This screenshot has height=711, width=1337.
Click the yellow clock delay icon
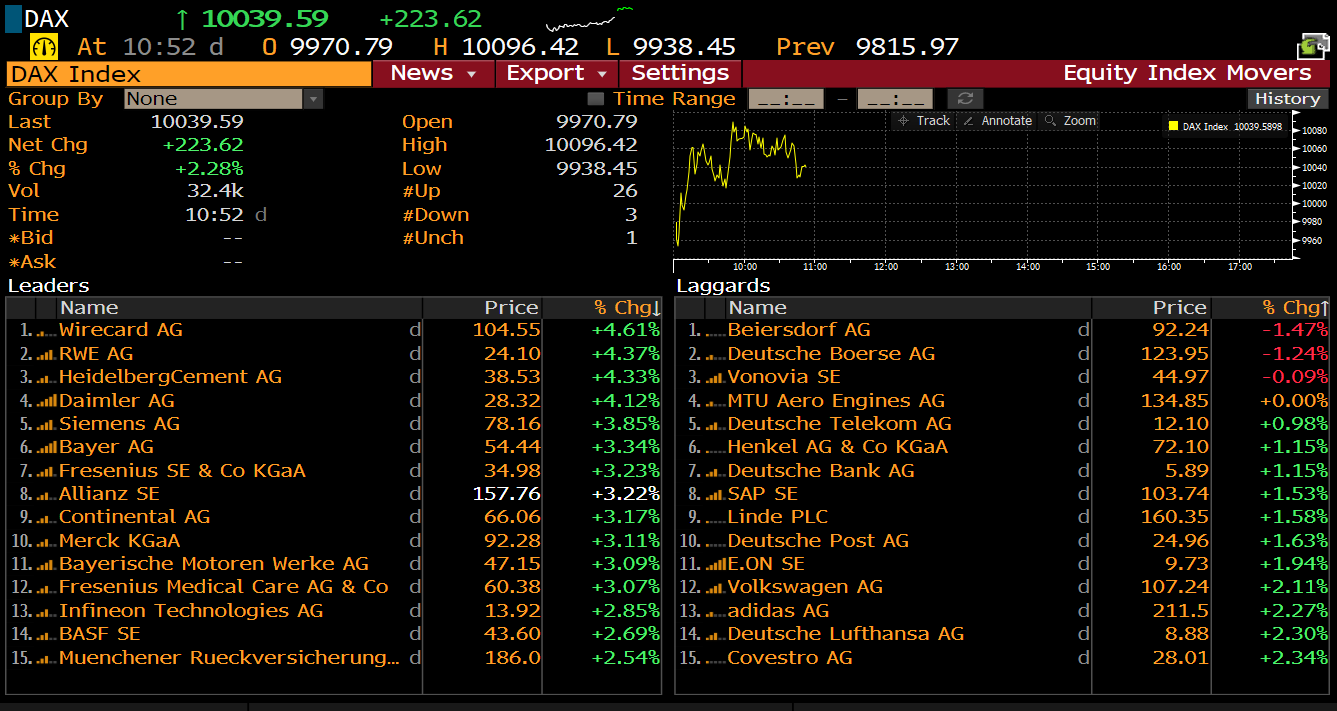click(44, 46)
